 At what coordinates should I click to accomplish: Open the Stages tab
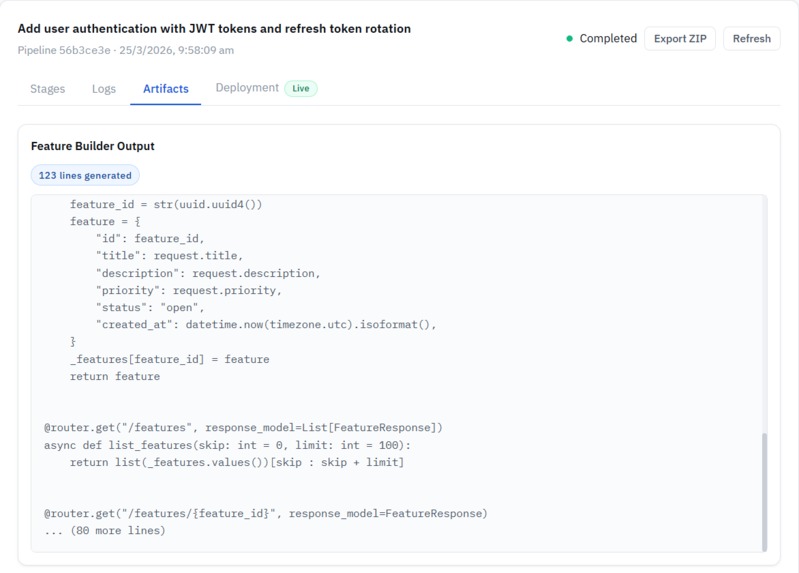click(x=47, y=89)
